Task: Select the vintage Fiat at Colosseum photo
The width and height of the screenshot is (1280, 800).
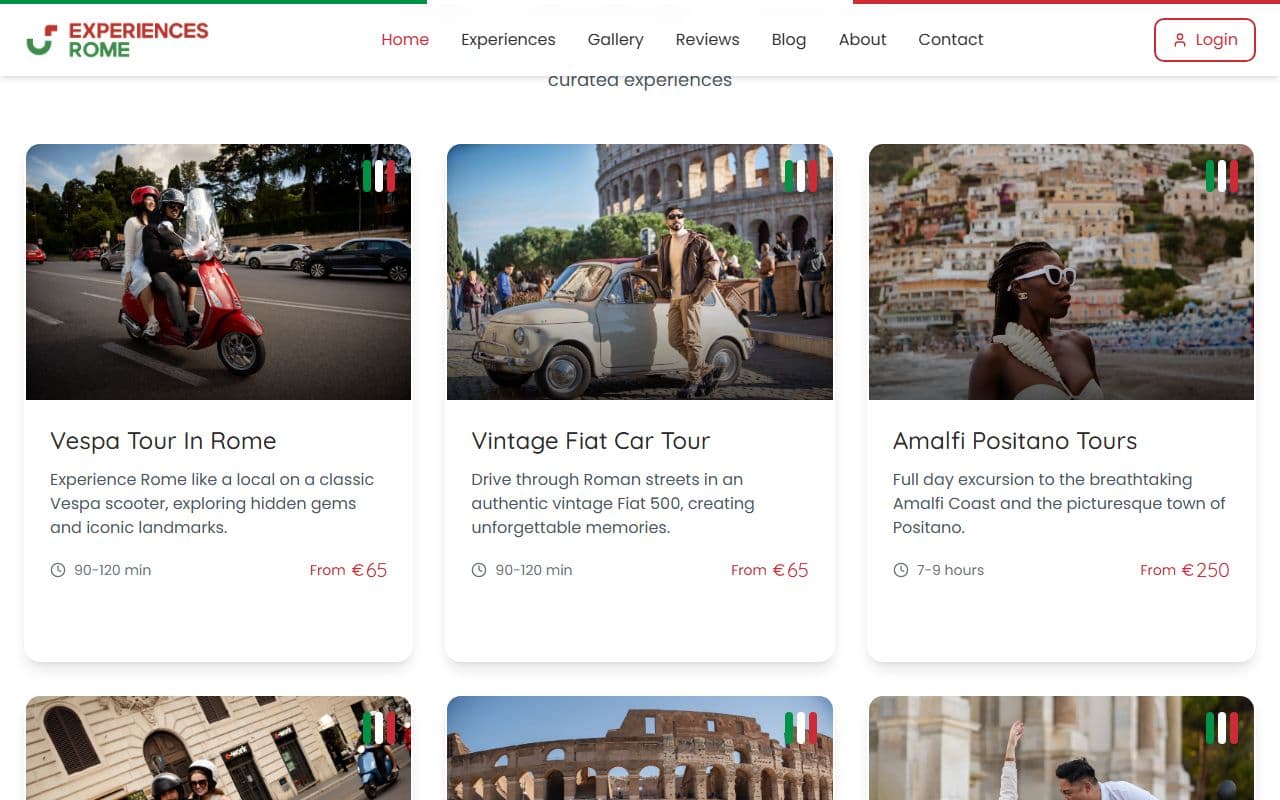Action: (640, 272)
